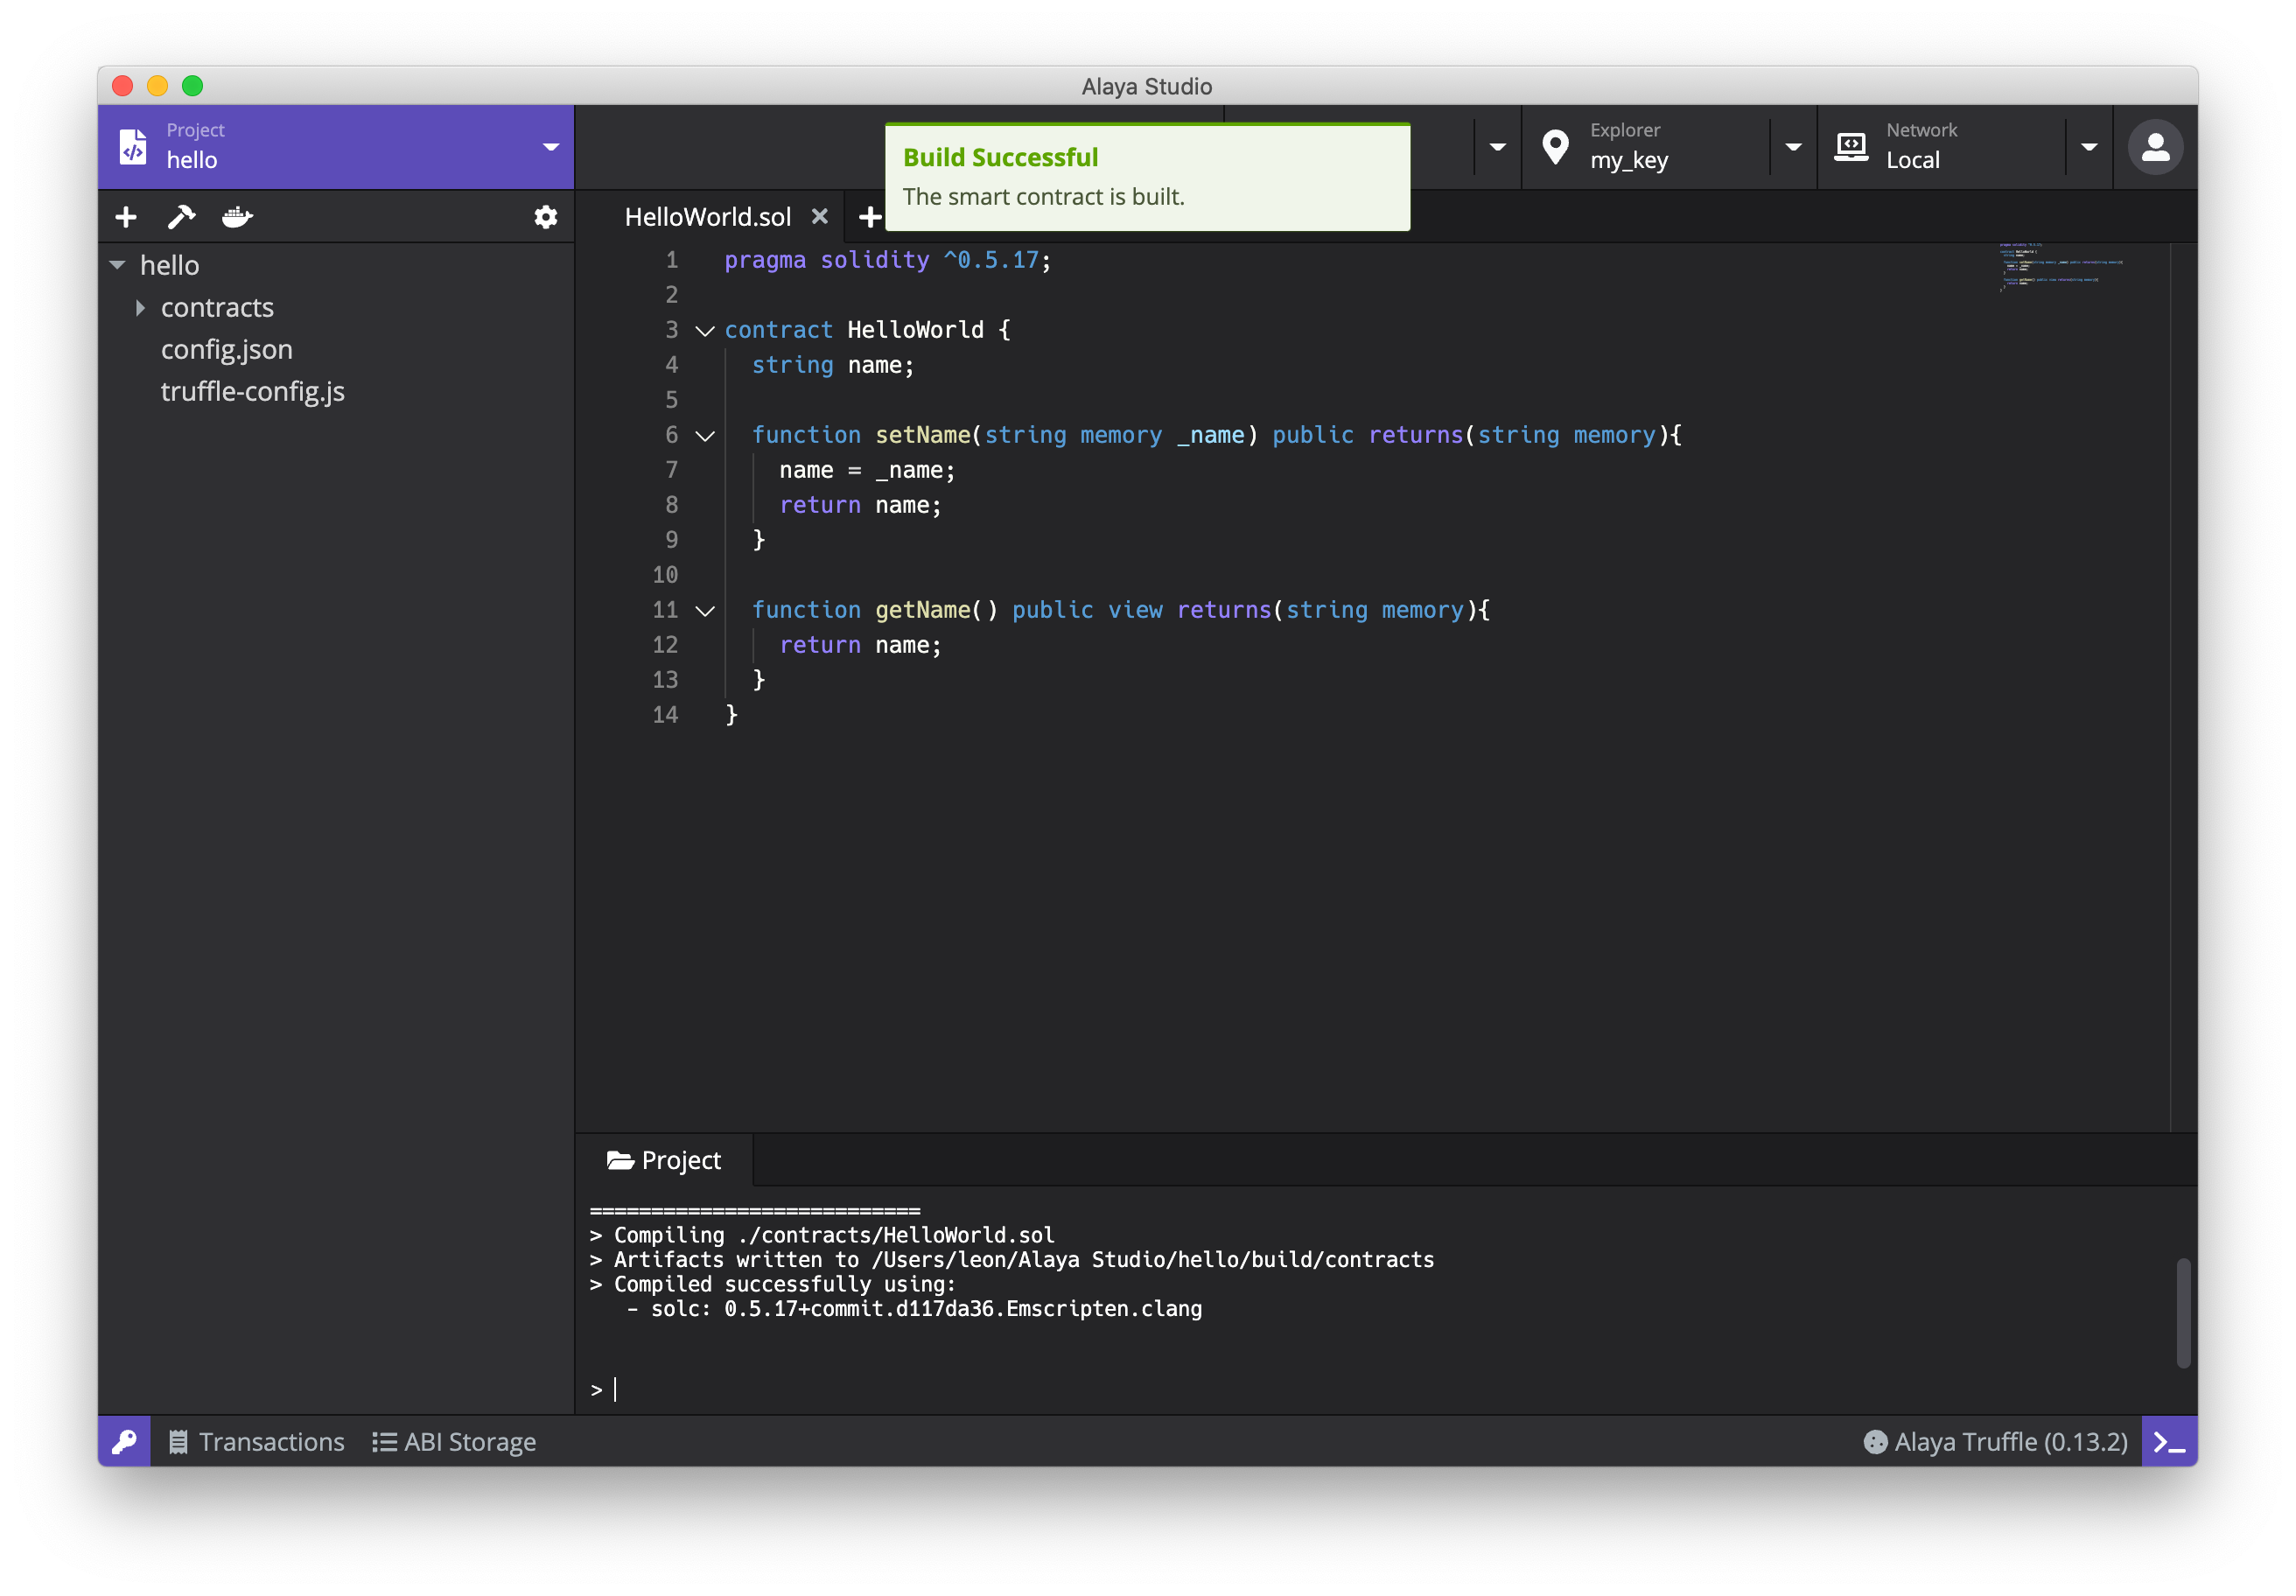Open project settings gear icon
This screenshot has width=2296, height=1596.
(545, 216)
